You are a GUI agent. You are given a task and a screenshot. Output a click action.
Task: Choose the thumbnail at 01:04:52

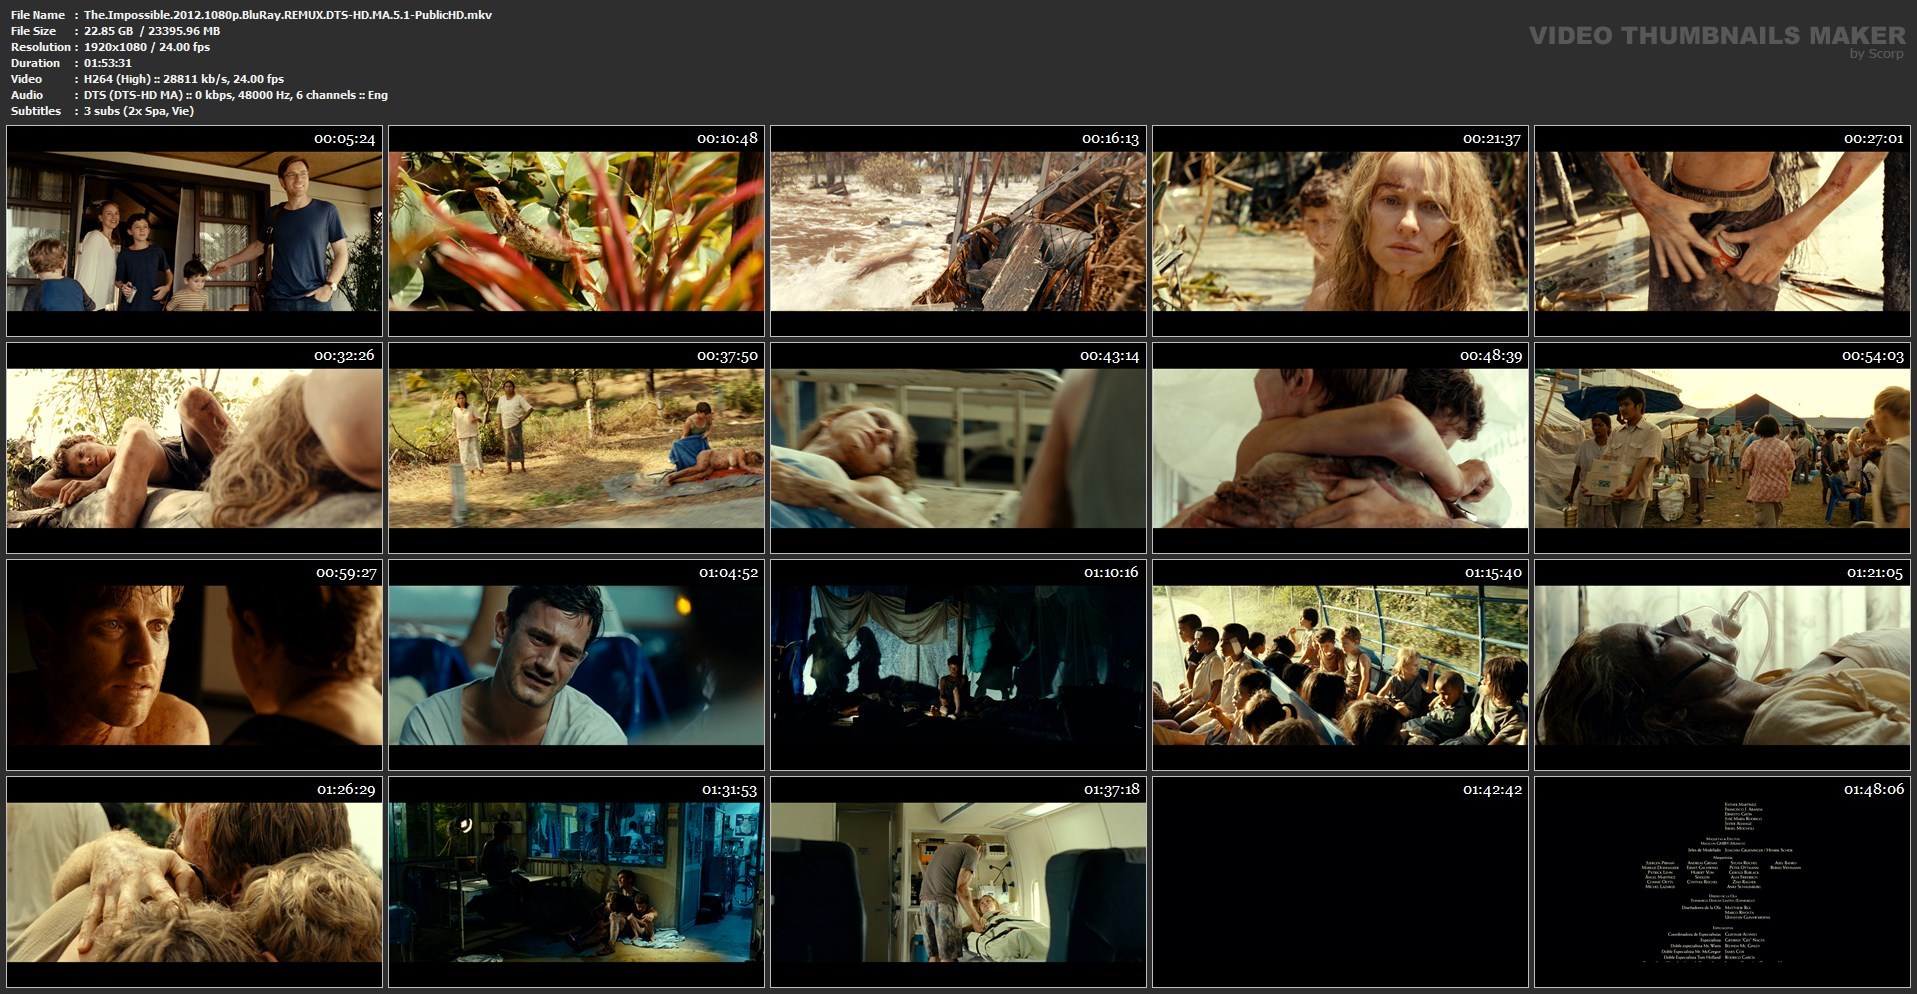coord(576,665)
